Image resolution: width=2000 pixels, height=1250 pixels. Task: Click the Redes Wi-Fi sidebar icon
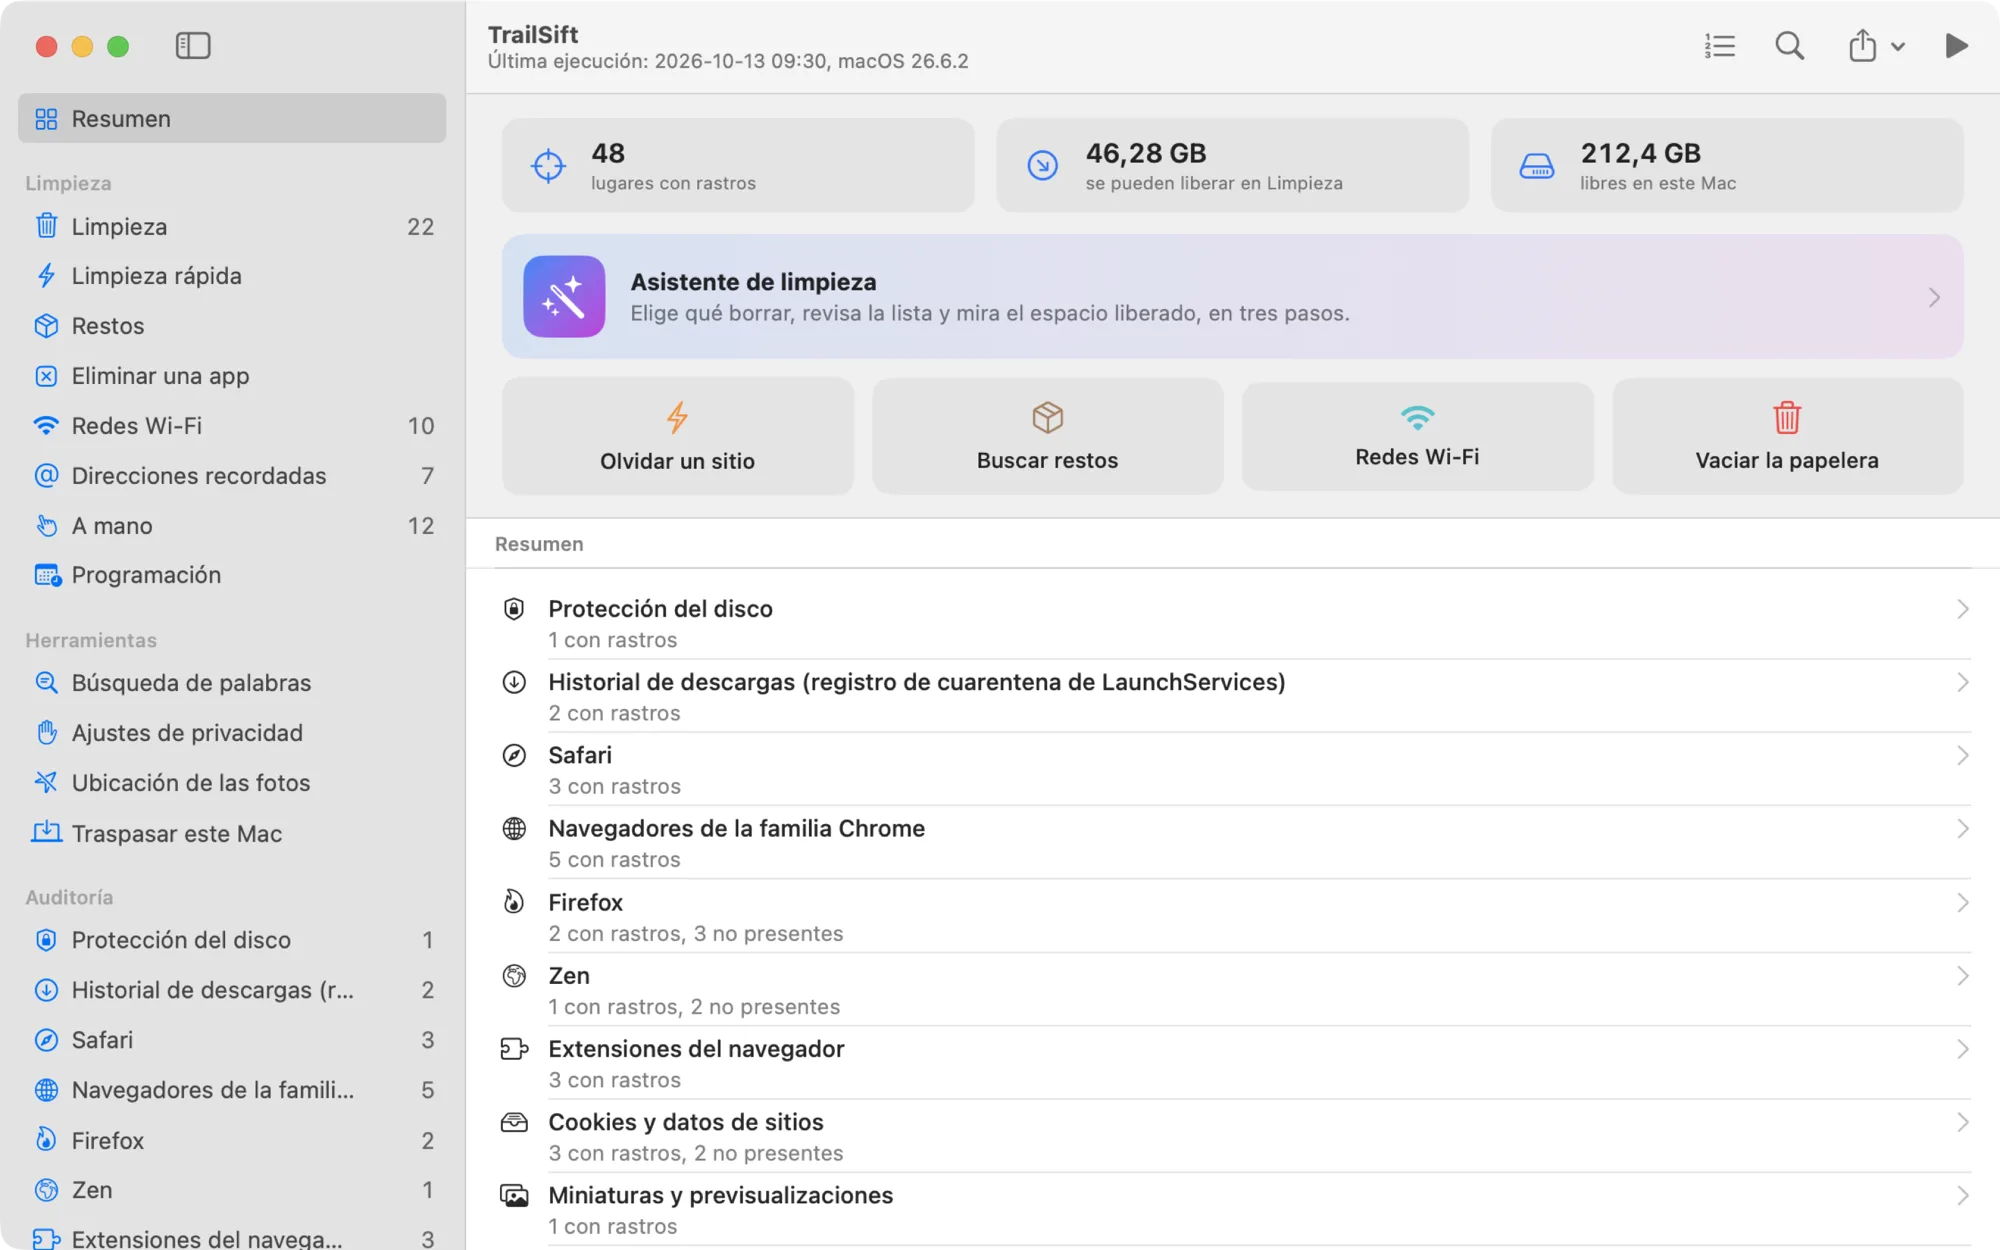coord(46,426)
